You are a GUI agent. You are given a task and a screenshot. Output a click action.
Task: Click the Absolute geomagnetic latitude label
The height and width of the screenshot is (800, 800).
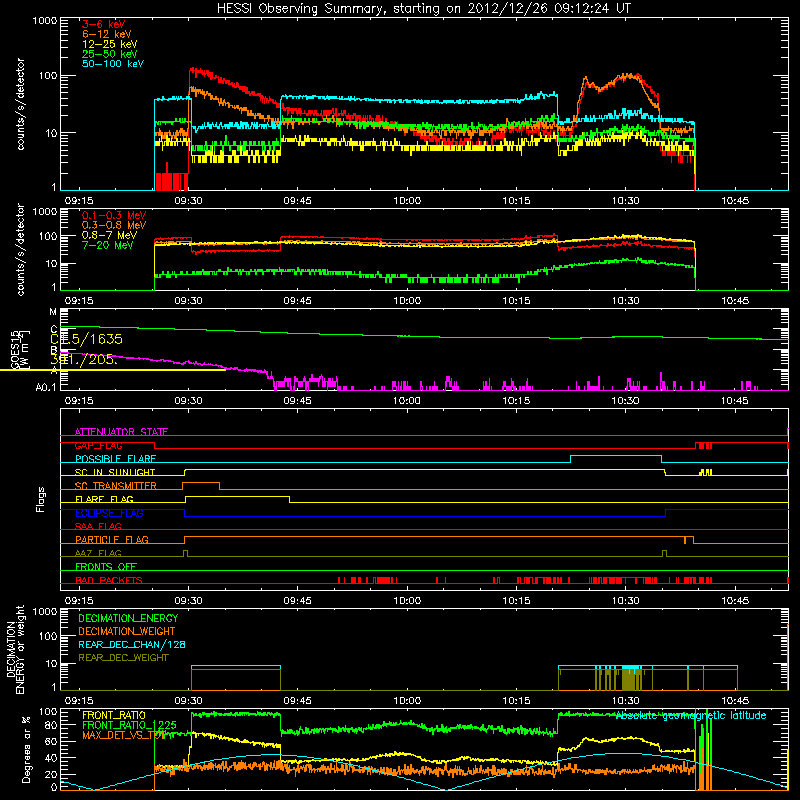pos(691,715)
